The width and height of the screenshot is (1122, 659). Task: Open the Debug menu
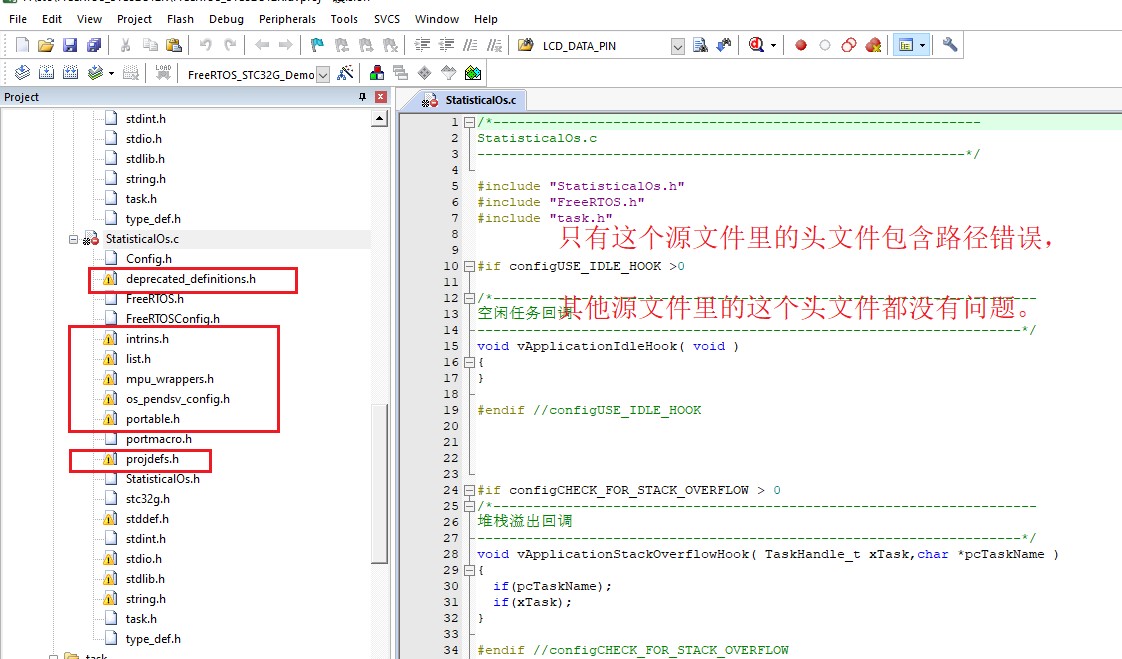[226, 19]
